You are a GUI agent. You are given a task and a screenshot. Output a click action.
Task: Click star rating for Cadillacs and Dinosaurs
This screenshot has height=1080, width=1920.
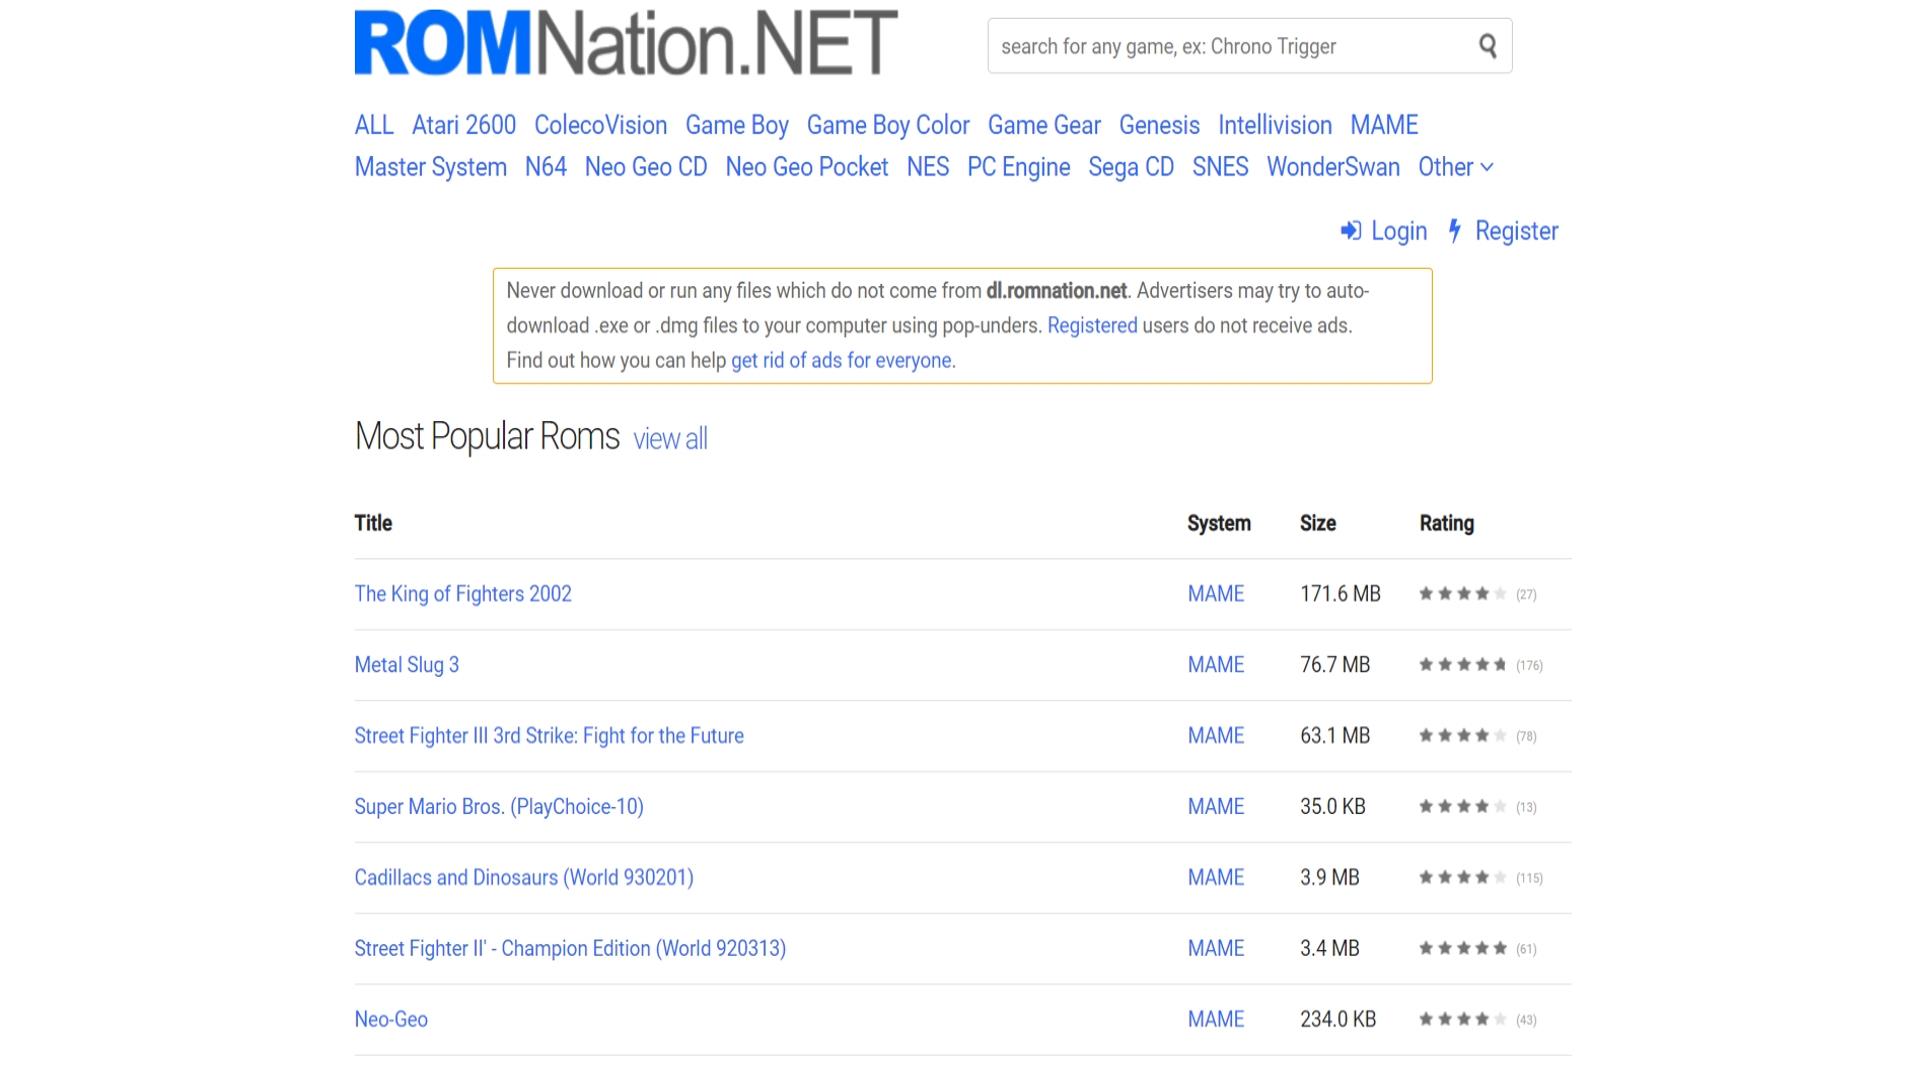pyautogui.click(x=1463, y=878)
